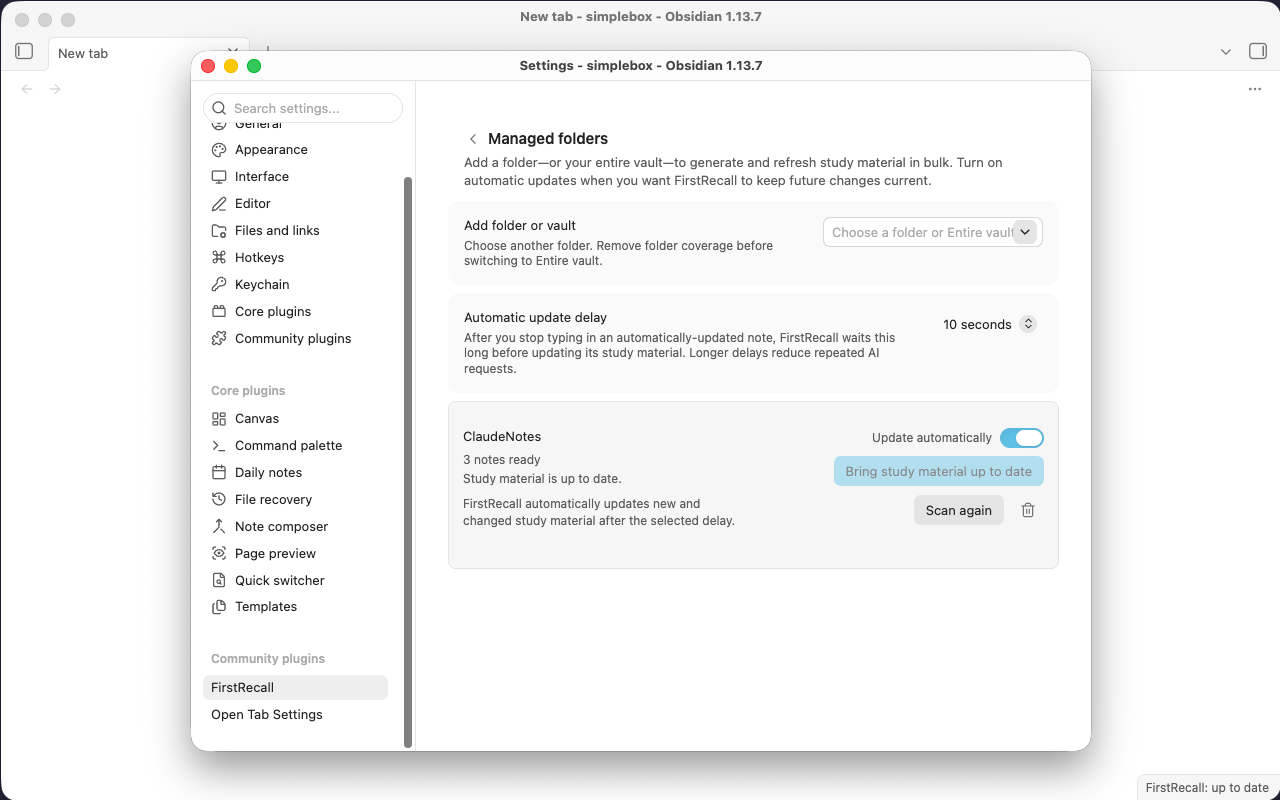
Task: Click the Managed folders heading
Action: 548,139
